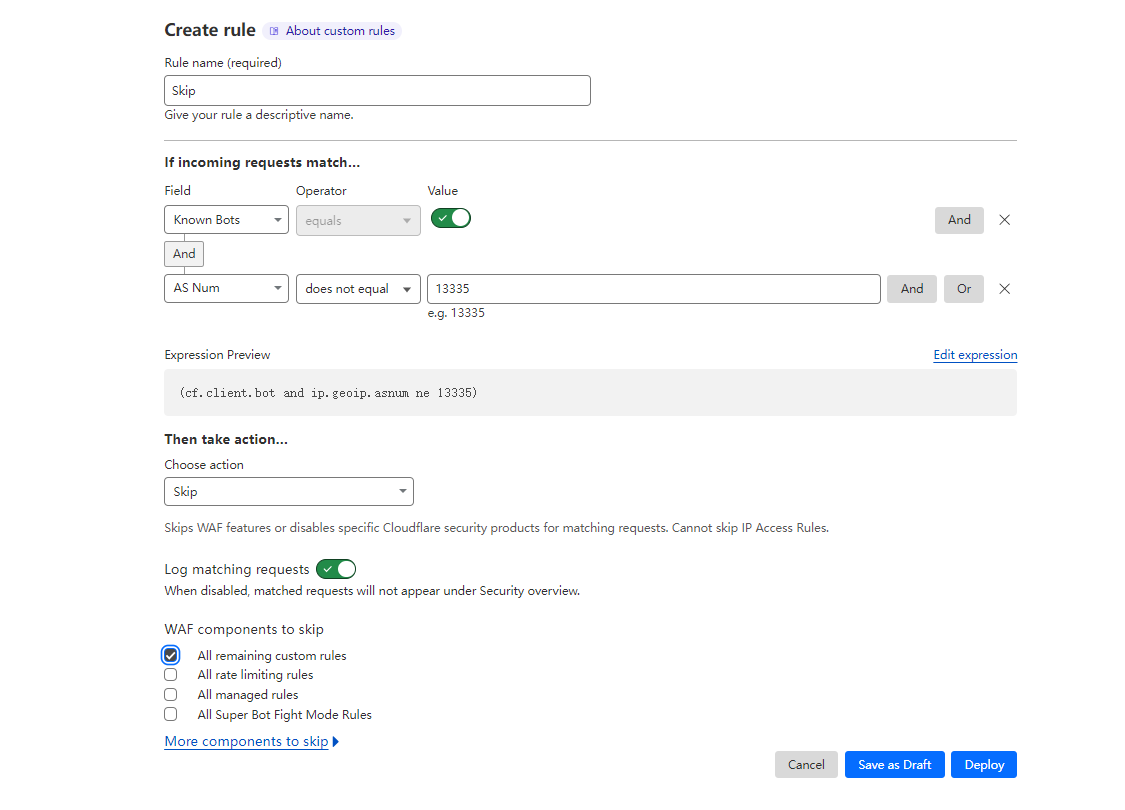
Task: Click And button on AS Num row
Action: click(x=912, y=289)
